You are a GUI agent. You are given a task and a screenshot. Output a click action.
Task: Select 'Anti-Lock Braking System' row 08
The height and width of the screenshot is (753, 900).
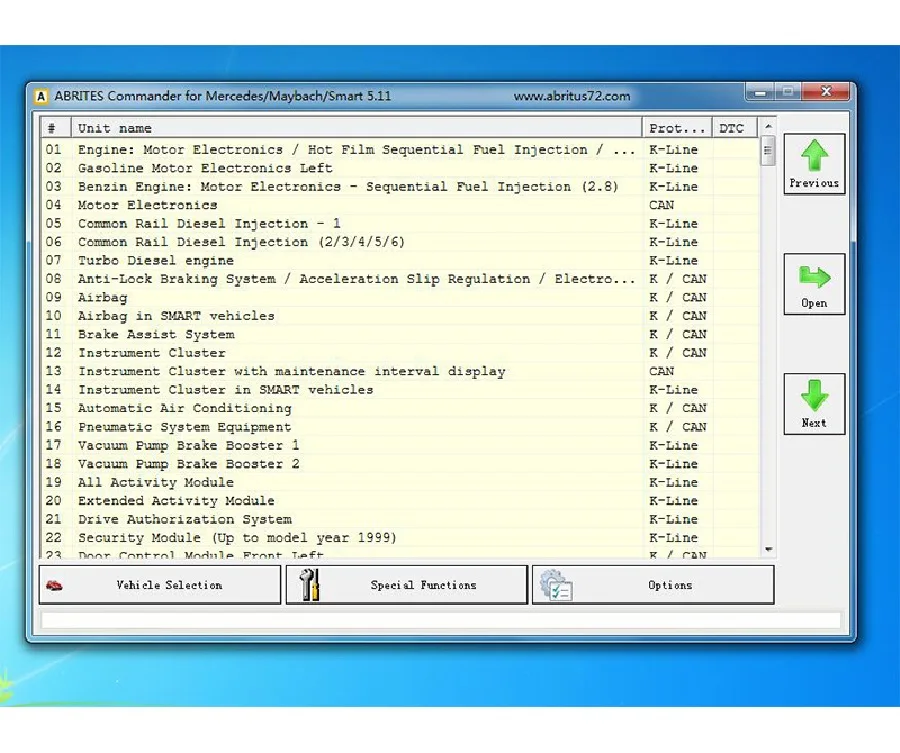pyautogui.click(x=400, y=279)
